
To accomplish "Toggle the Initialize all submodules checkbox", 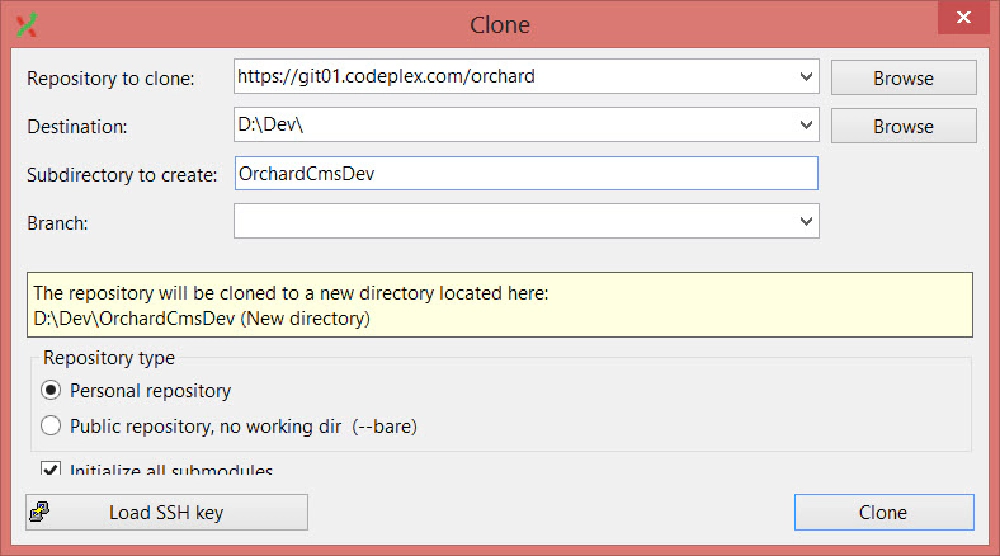I will point(50,470).
